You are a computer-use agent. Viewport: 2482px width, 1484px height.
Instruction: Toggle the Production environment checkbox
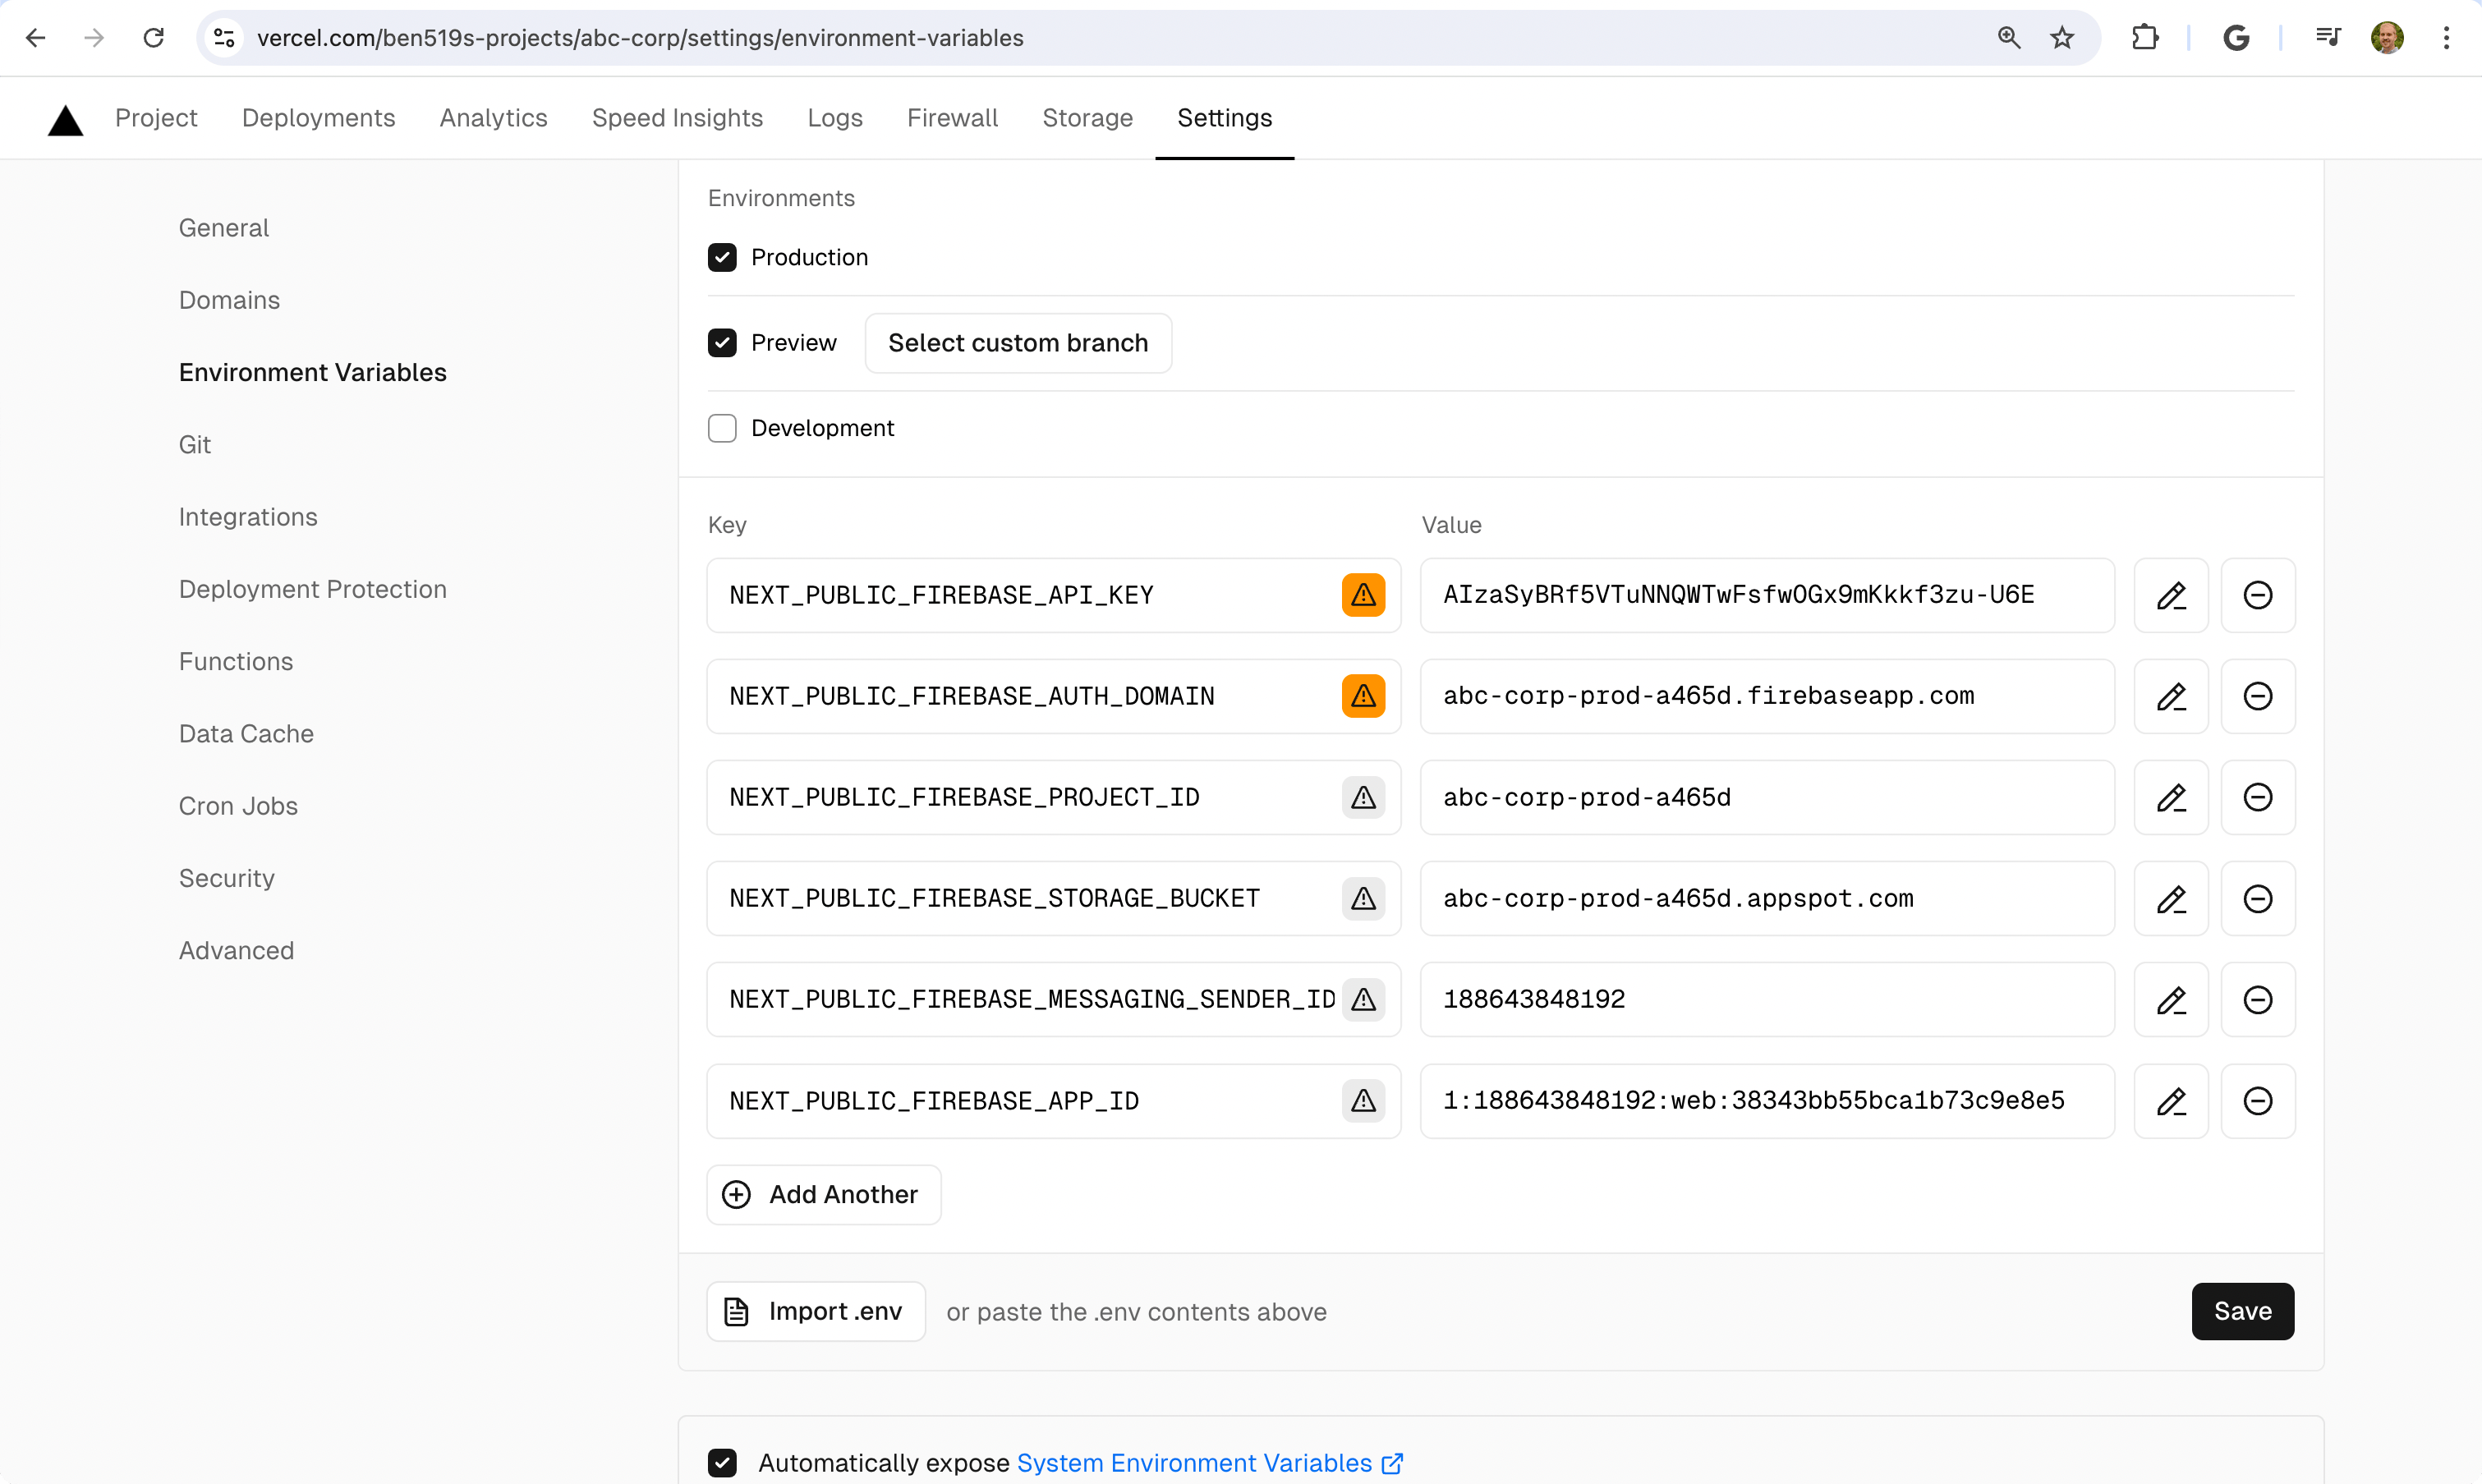click(723, 256)
